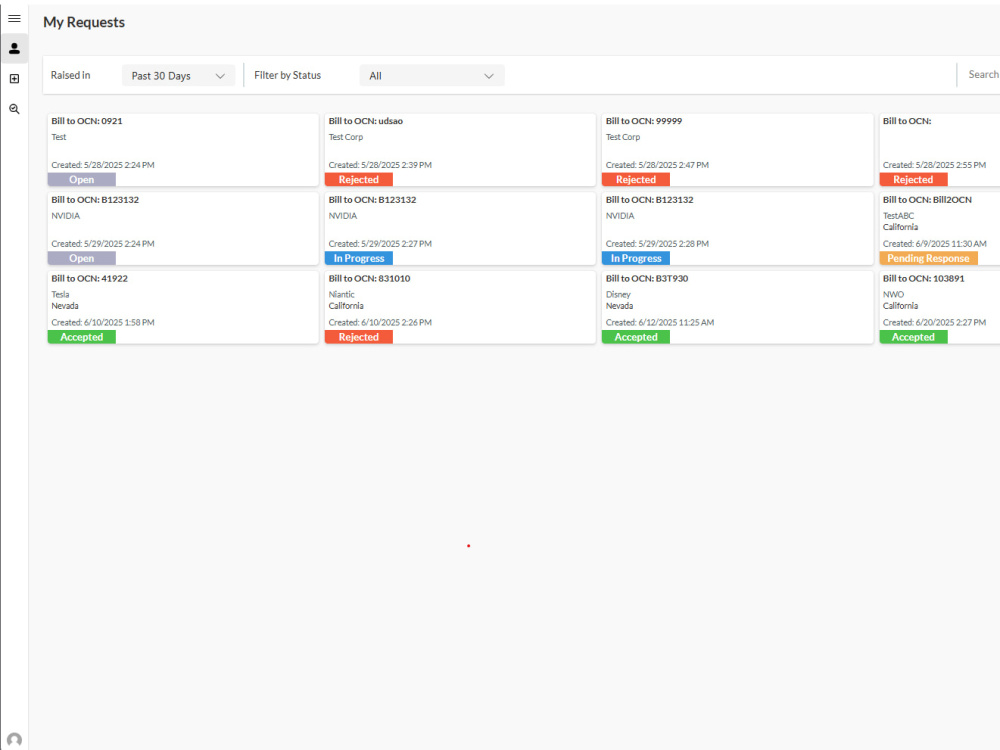Click Created: 6/9/2025 11:30 AM text
Image resolution: width=1000 pixels, height=750 pixels.
pyautogui.click(x=934, y=244)
